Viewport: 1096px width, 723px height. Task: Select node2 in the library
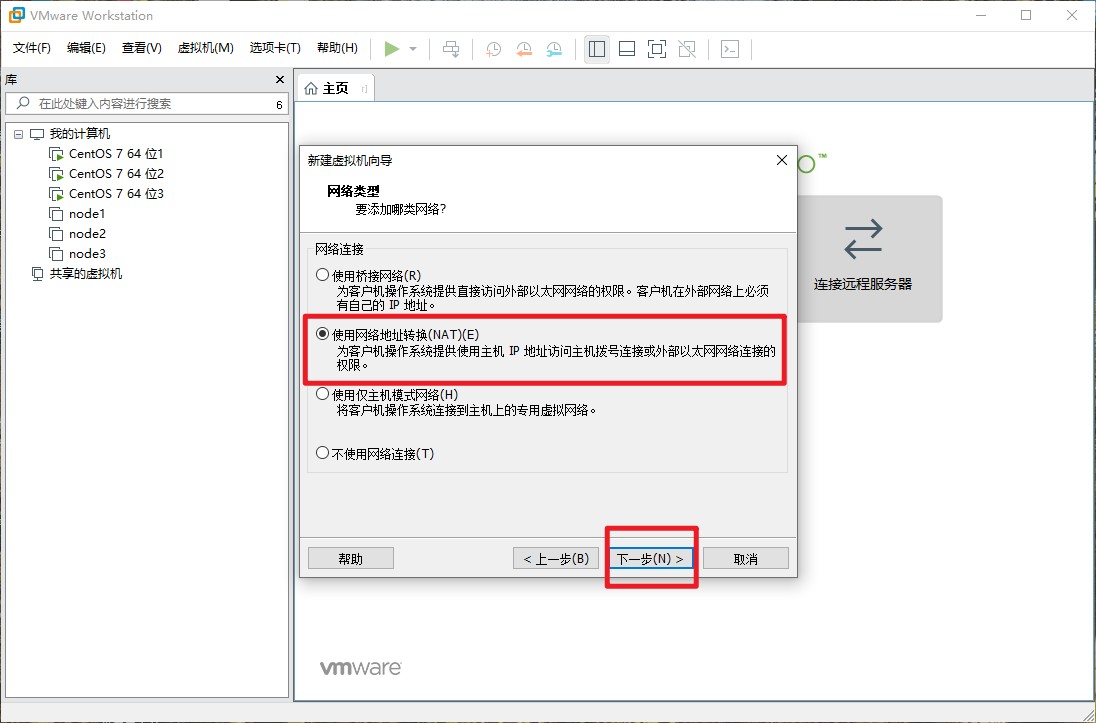87,234
